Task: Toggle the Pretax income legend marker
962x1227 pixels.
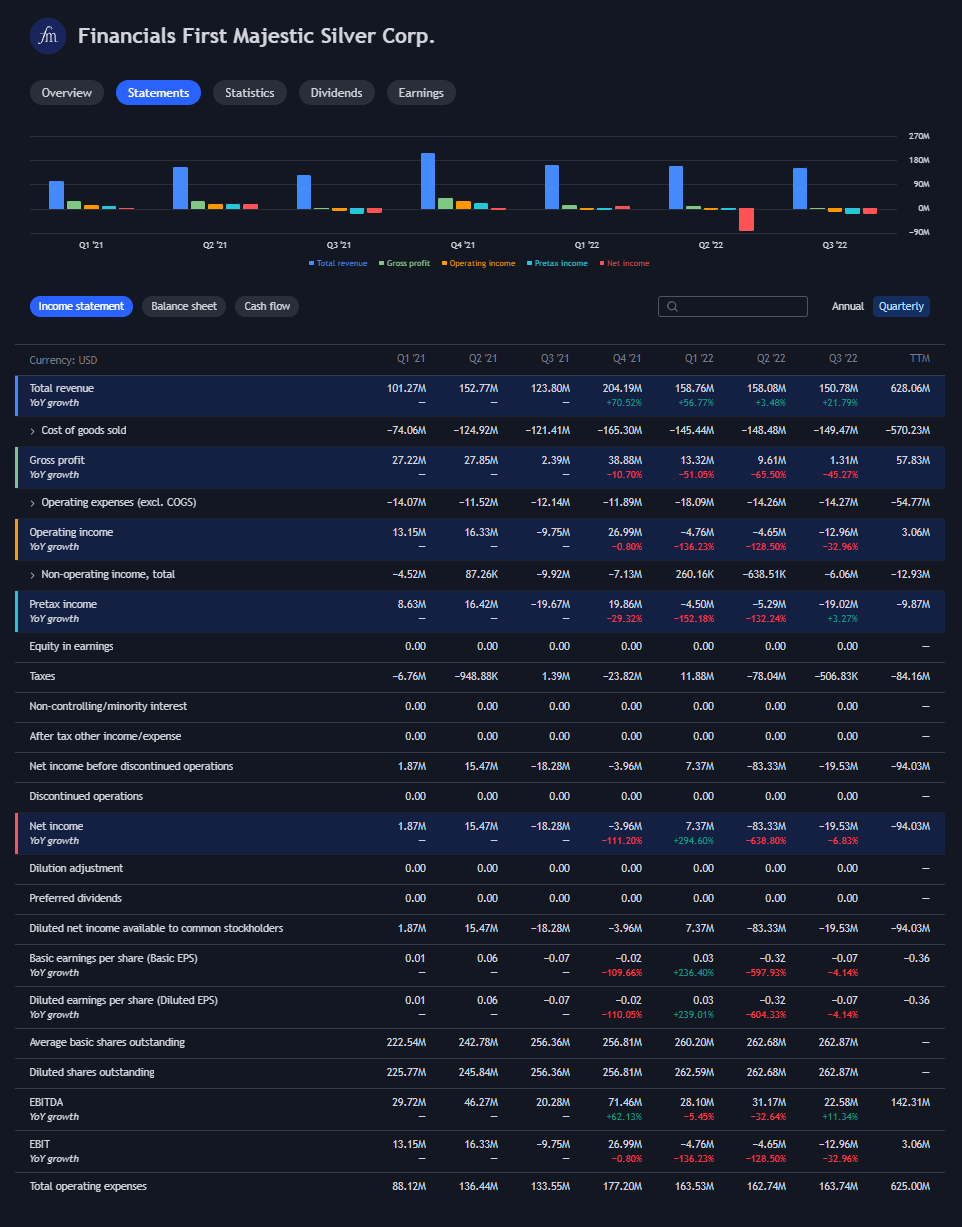Action: pos(557,262)
